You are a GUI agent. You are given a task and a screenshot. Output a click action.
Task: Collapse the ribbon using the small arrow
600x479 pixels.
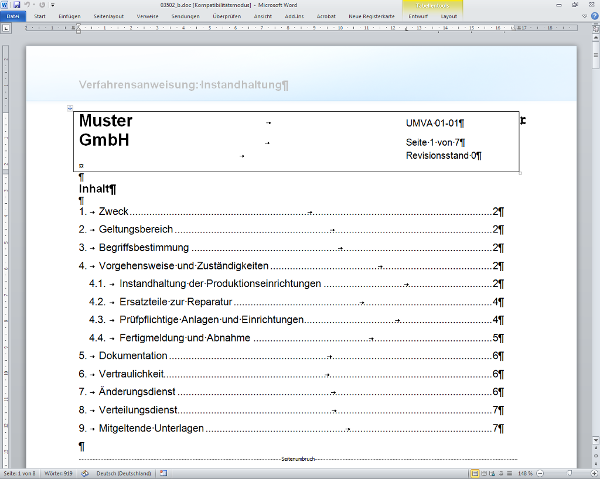584,16
